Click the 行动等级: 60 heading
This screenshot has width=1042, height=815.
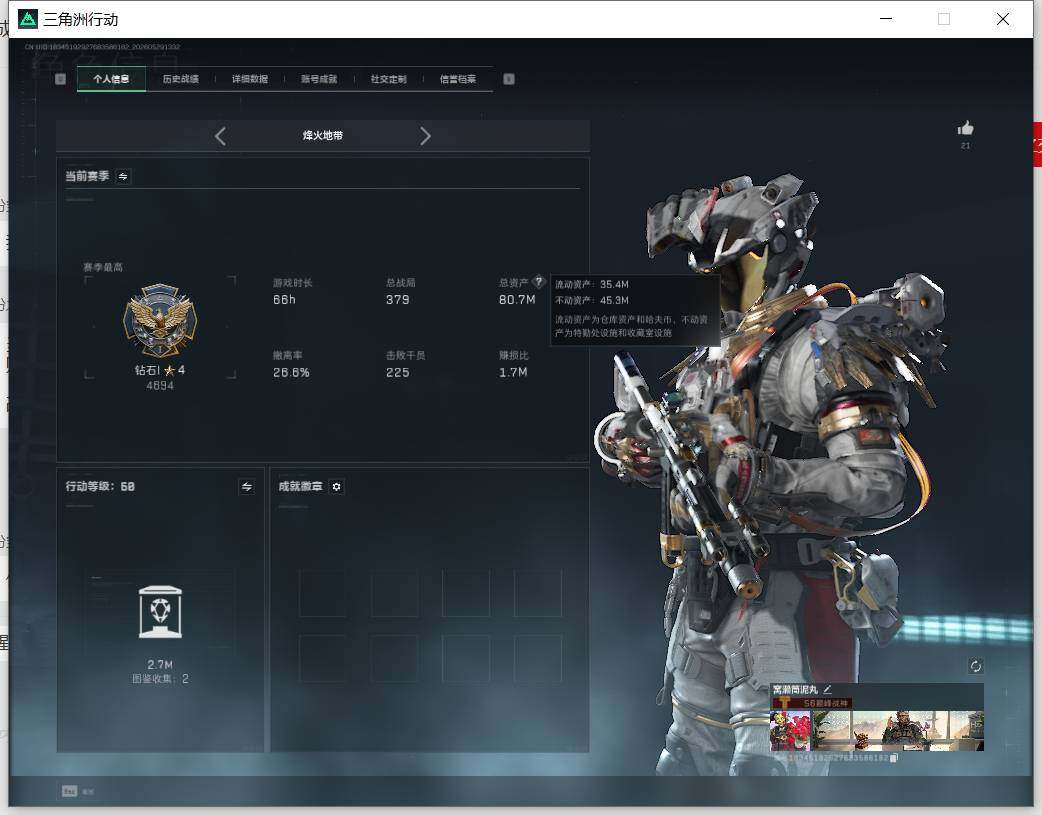coord(100,487)
